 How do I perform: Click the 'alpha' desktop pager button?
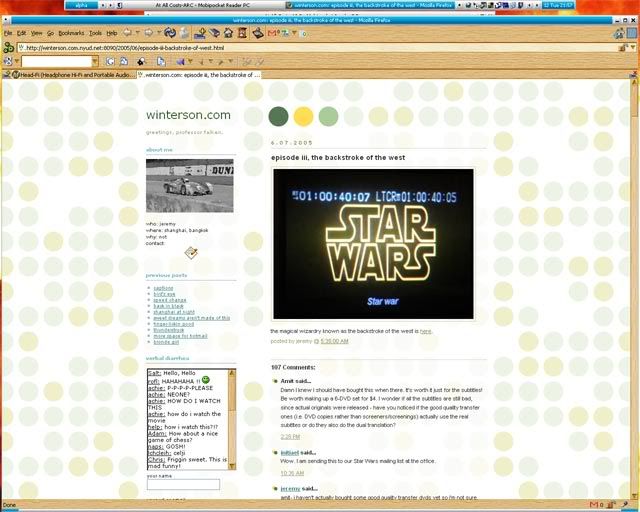(81, 5)
